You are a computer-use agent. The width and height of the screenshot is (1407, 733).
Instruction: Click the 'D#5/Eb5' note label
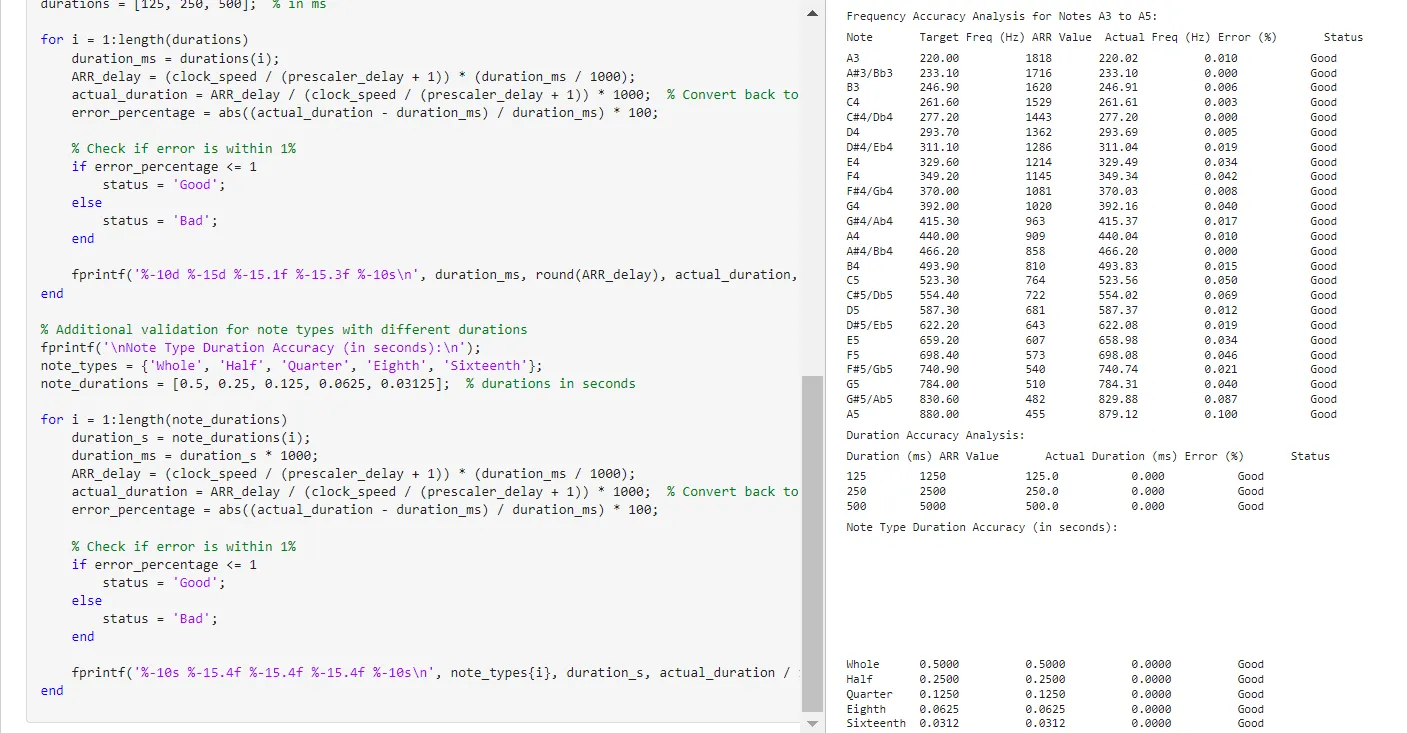[x=869, y=325]
